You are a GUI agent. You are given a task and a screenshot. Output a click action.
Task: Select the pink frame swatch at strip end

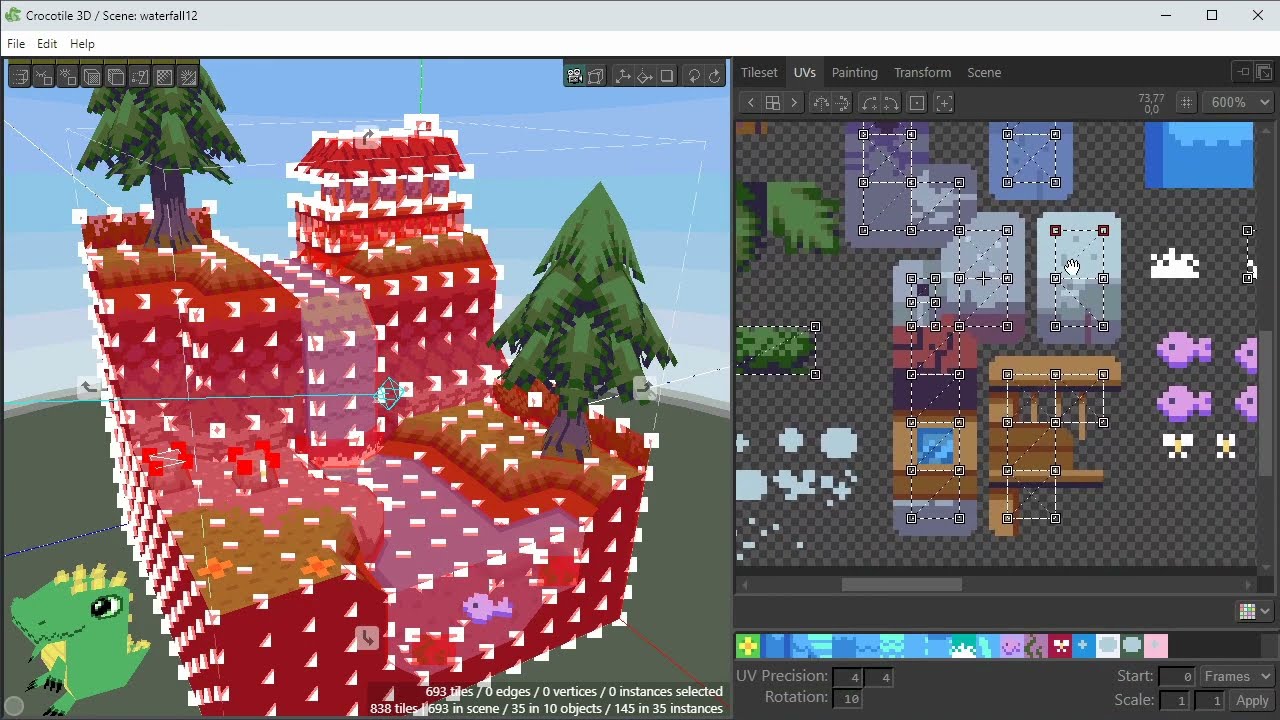tap(1156, 646)
